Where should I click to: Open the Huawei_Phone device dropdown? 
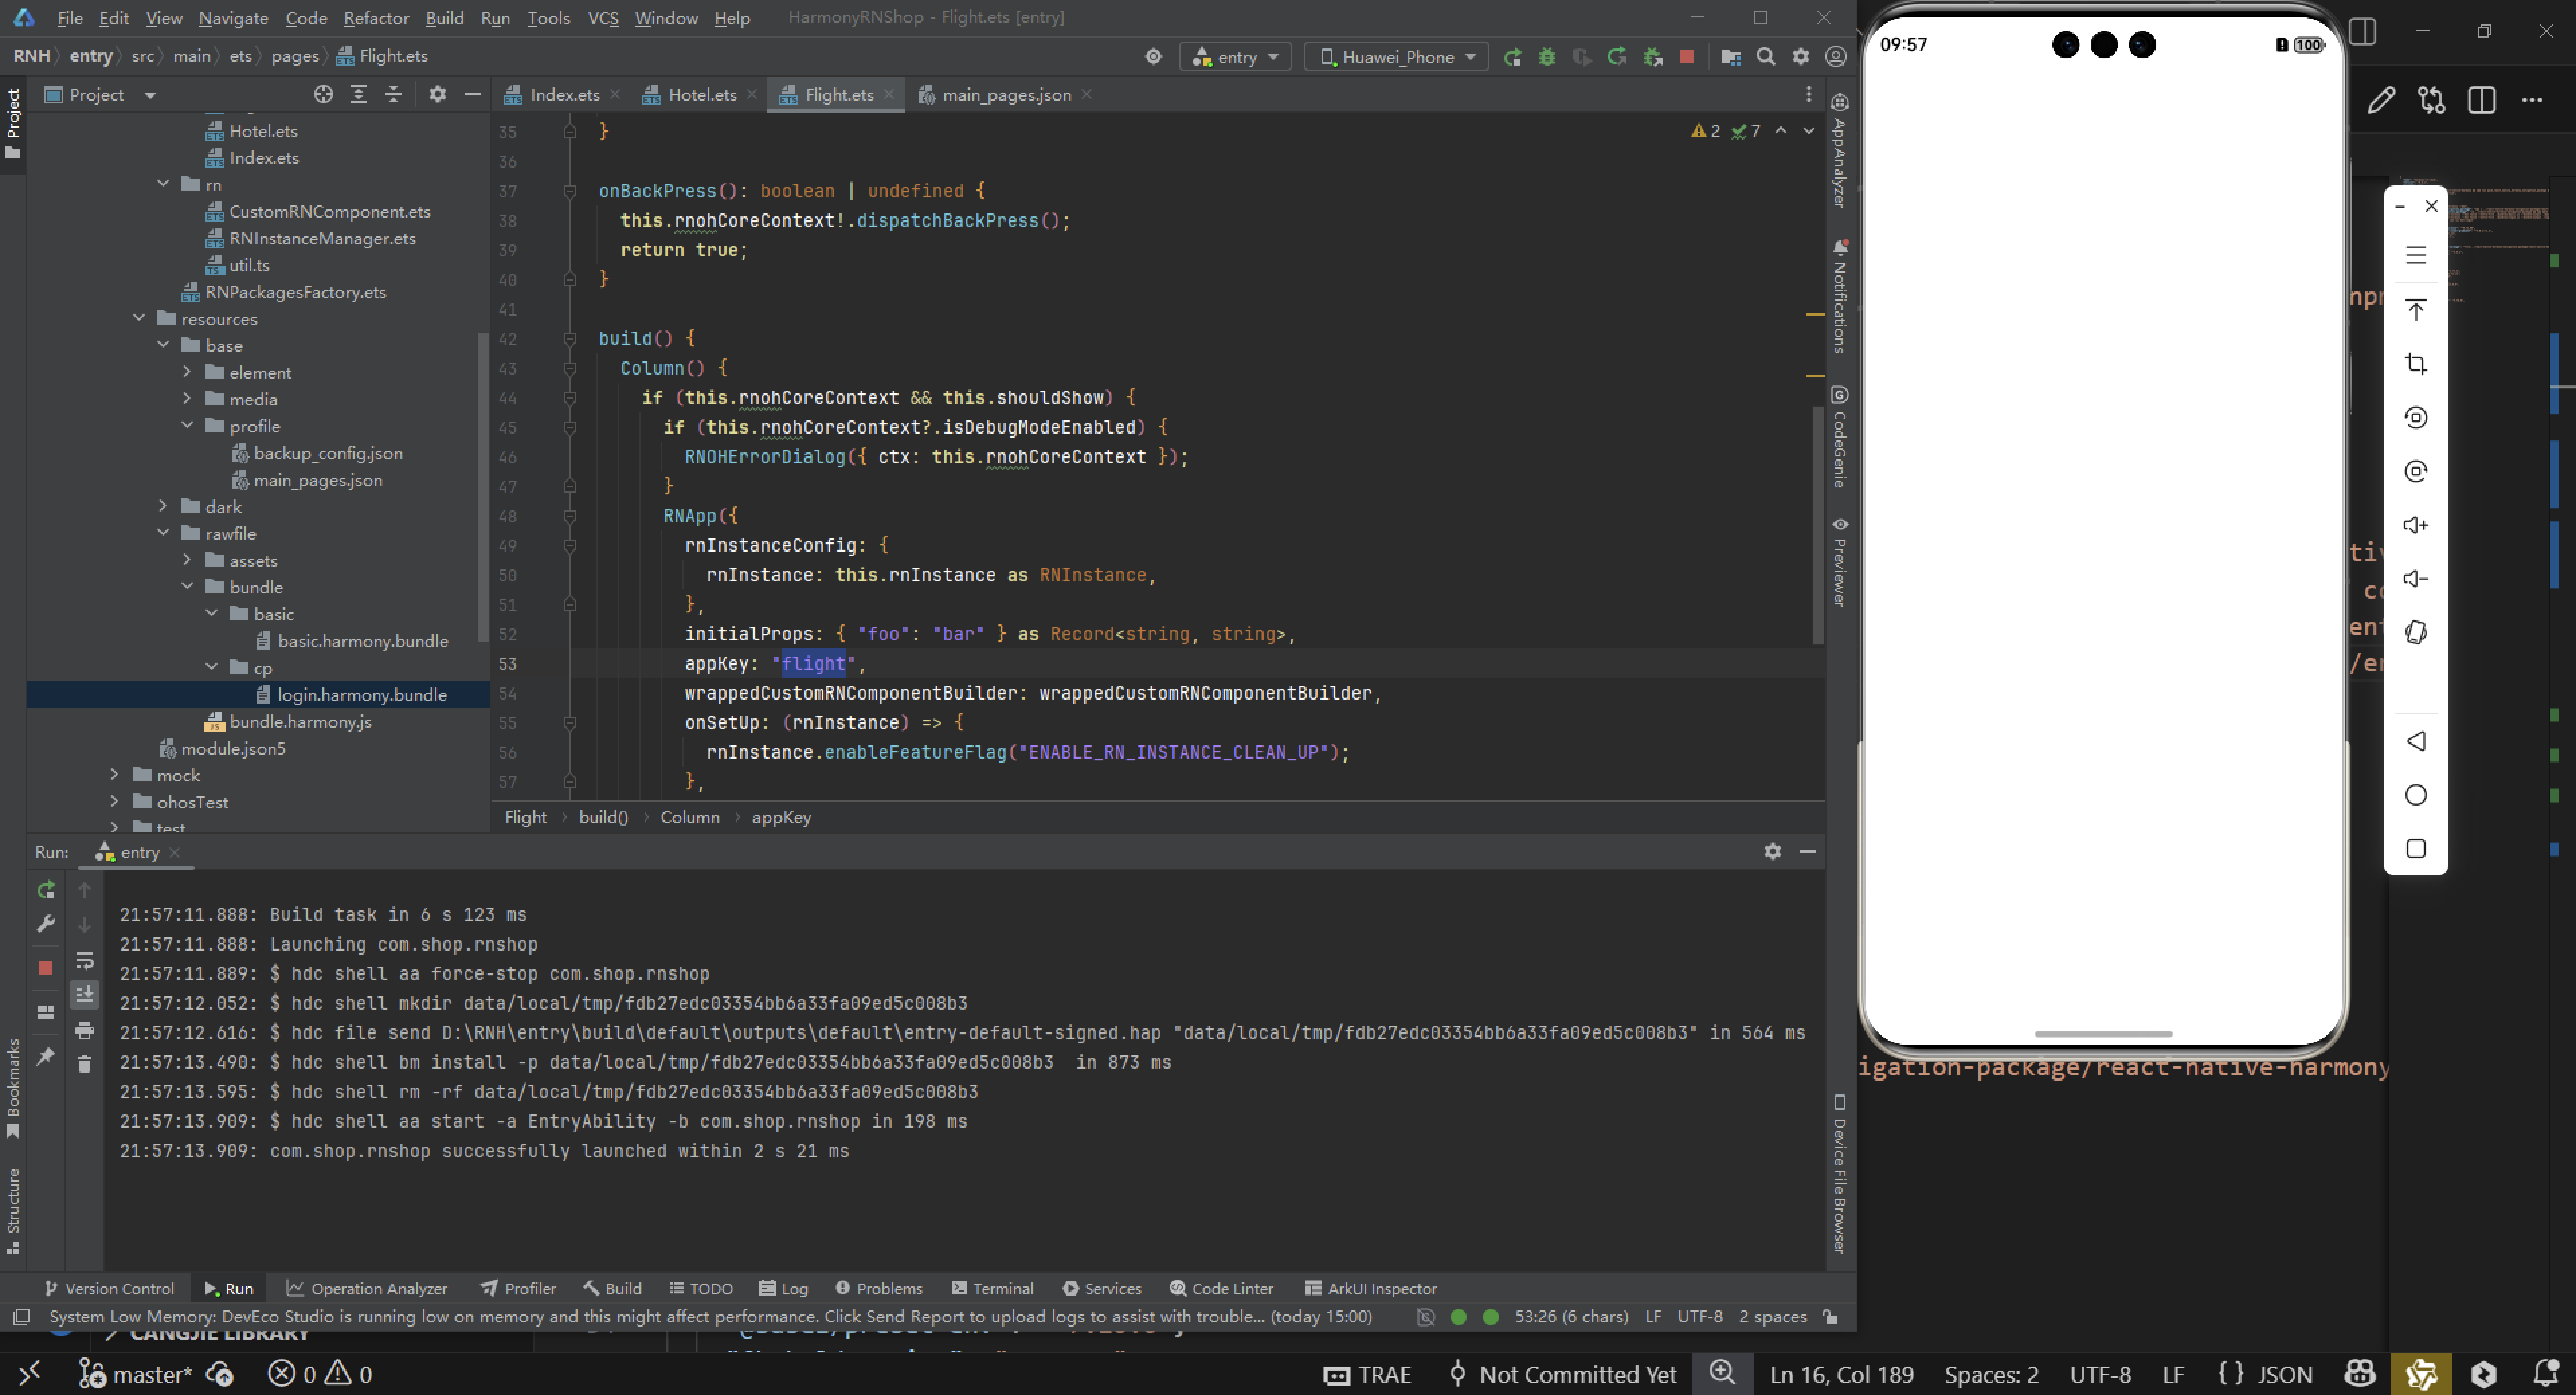1396,57
